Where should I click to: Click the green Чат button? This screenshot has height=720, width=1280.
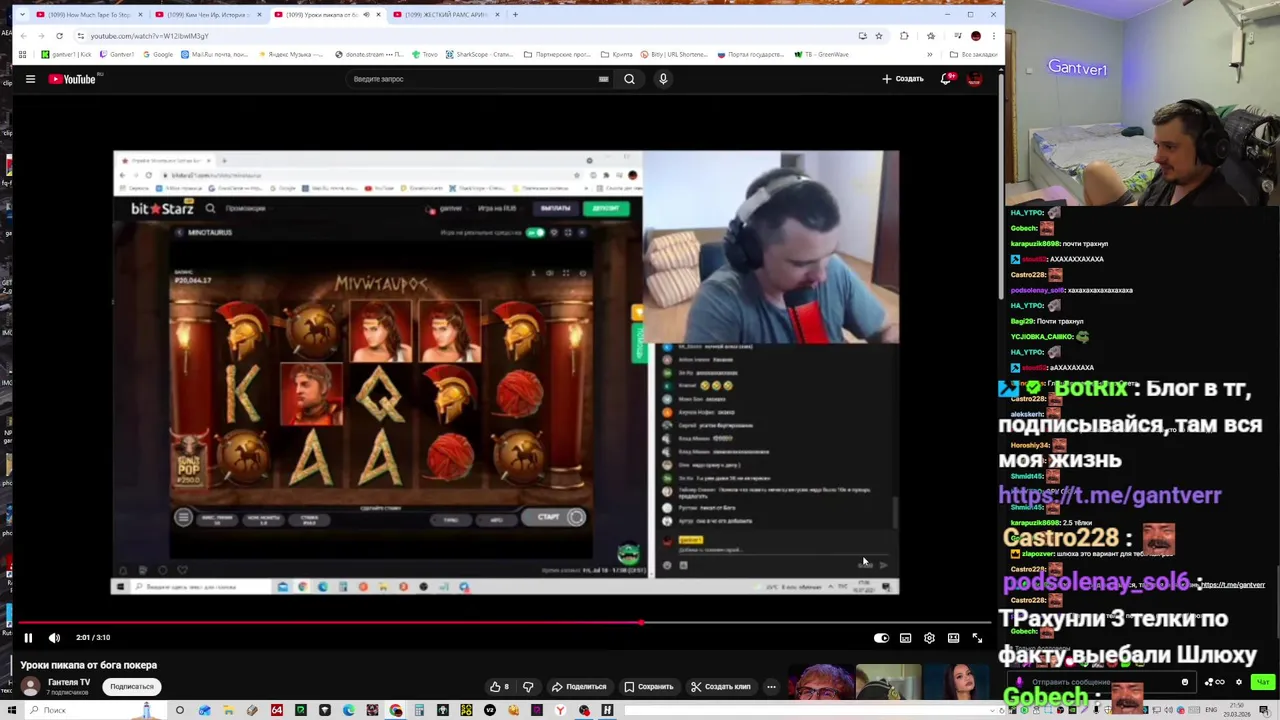(1263, 682)
